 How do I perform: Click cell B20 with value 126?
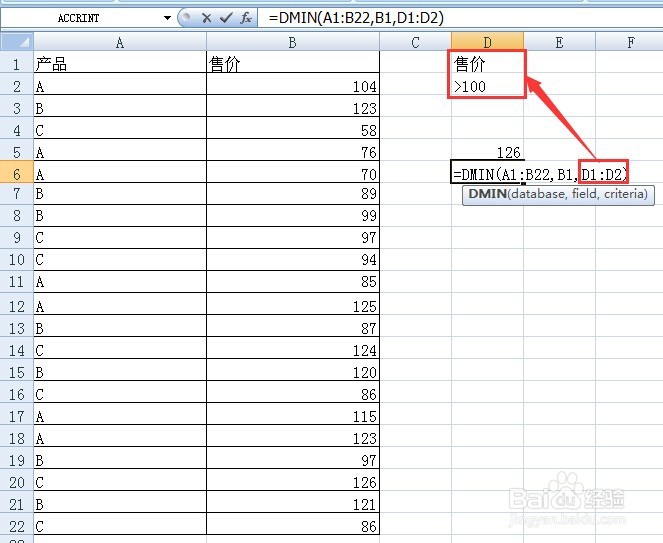coord(293,480)
